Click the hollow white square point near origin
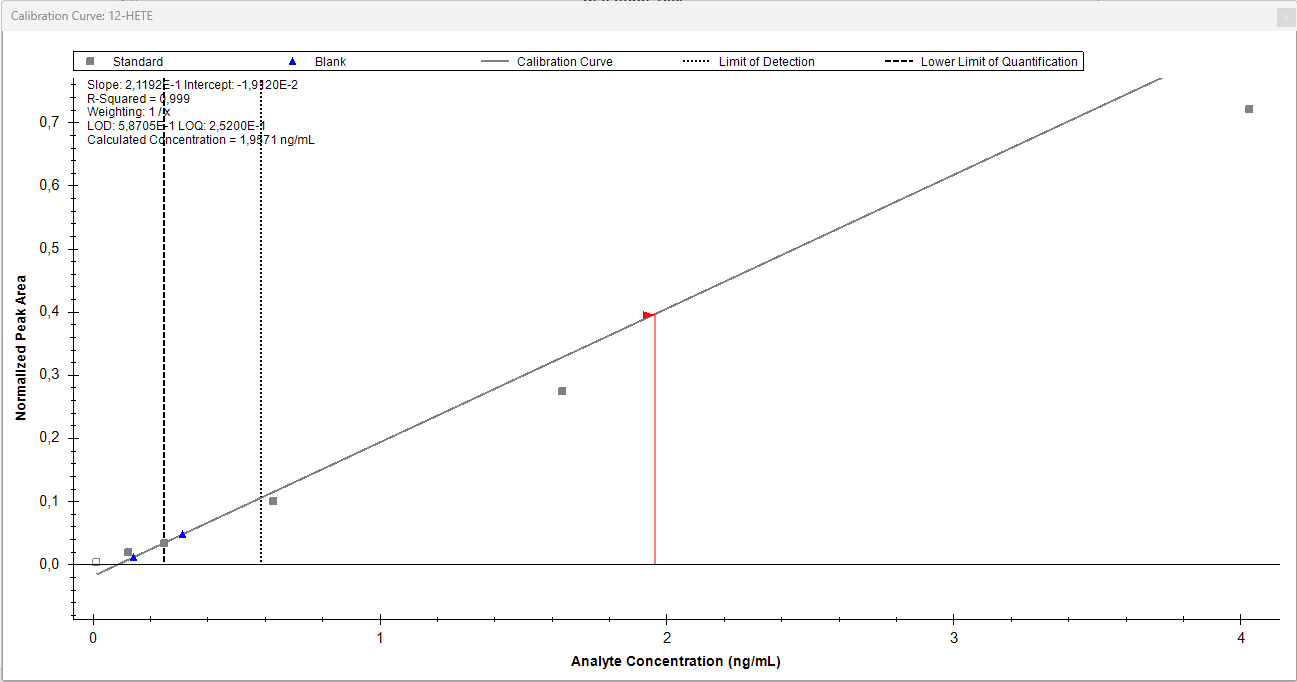Image resolution: width=1297 pixels, height=682 pixels. (x=96, y=562)
